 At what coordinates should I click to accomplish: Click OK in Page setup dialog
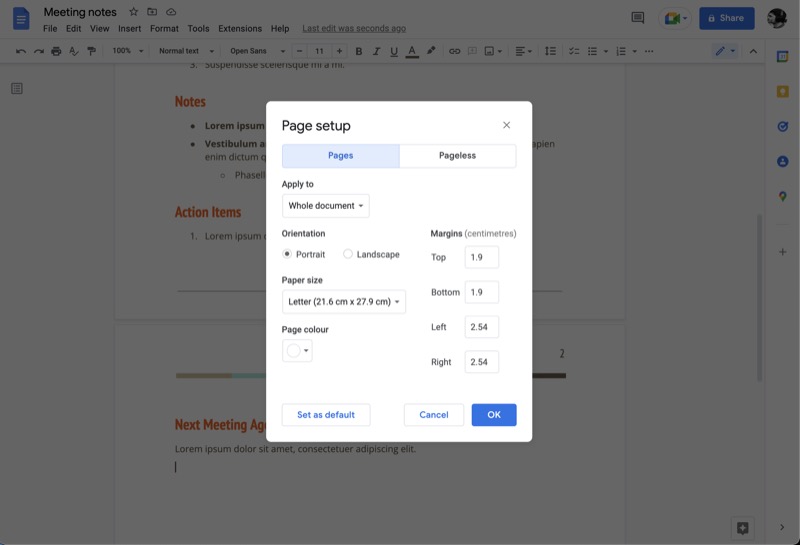pos(494,415)
